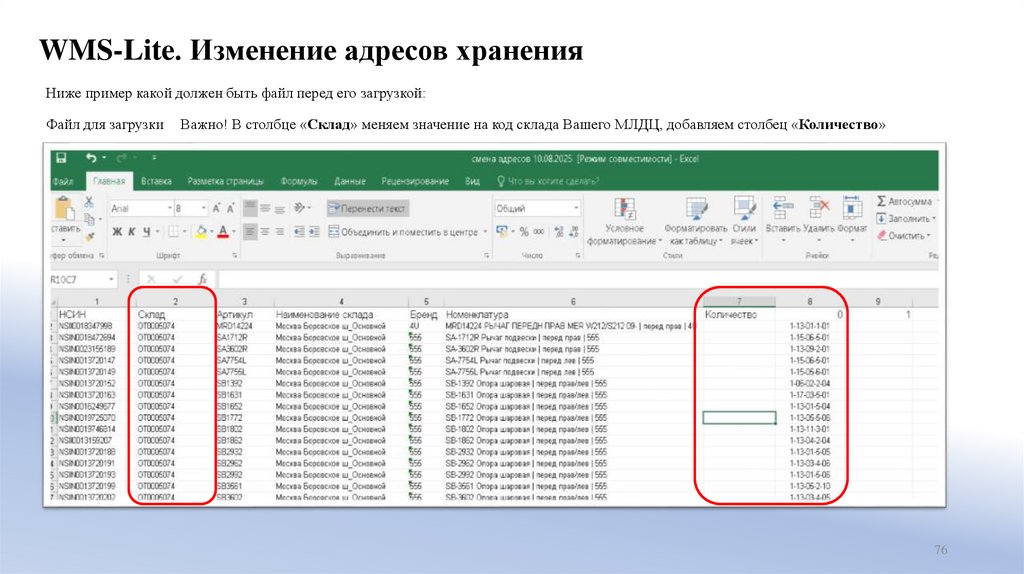Toggle top vertical alignment
The height and width of the screenshot is (574, 1024).
[x=250, y=208]
